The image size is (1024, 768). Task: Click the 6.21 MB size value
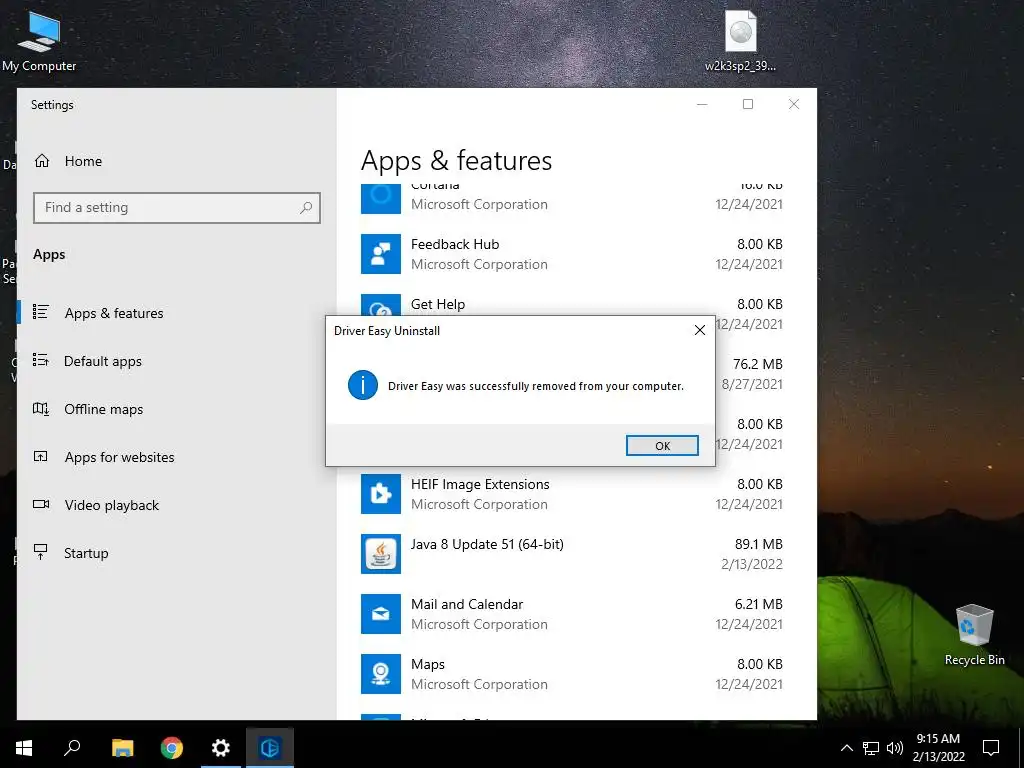click(758, 604)
